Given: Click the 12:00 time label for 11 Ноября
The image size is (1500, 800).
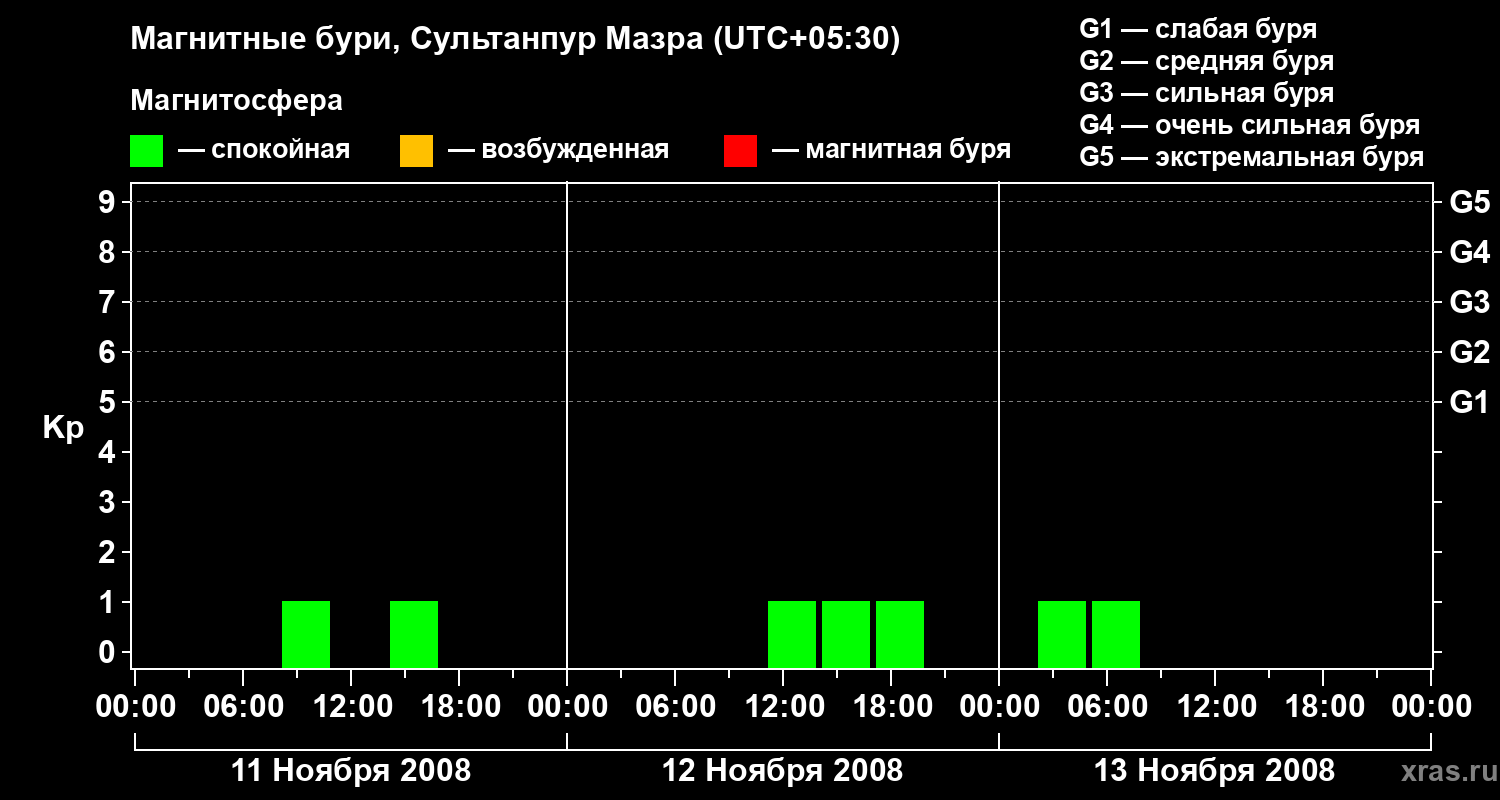Looking at the screenshot, I should (x=351, y=707).
